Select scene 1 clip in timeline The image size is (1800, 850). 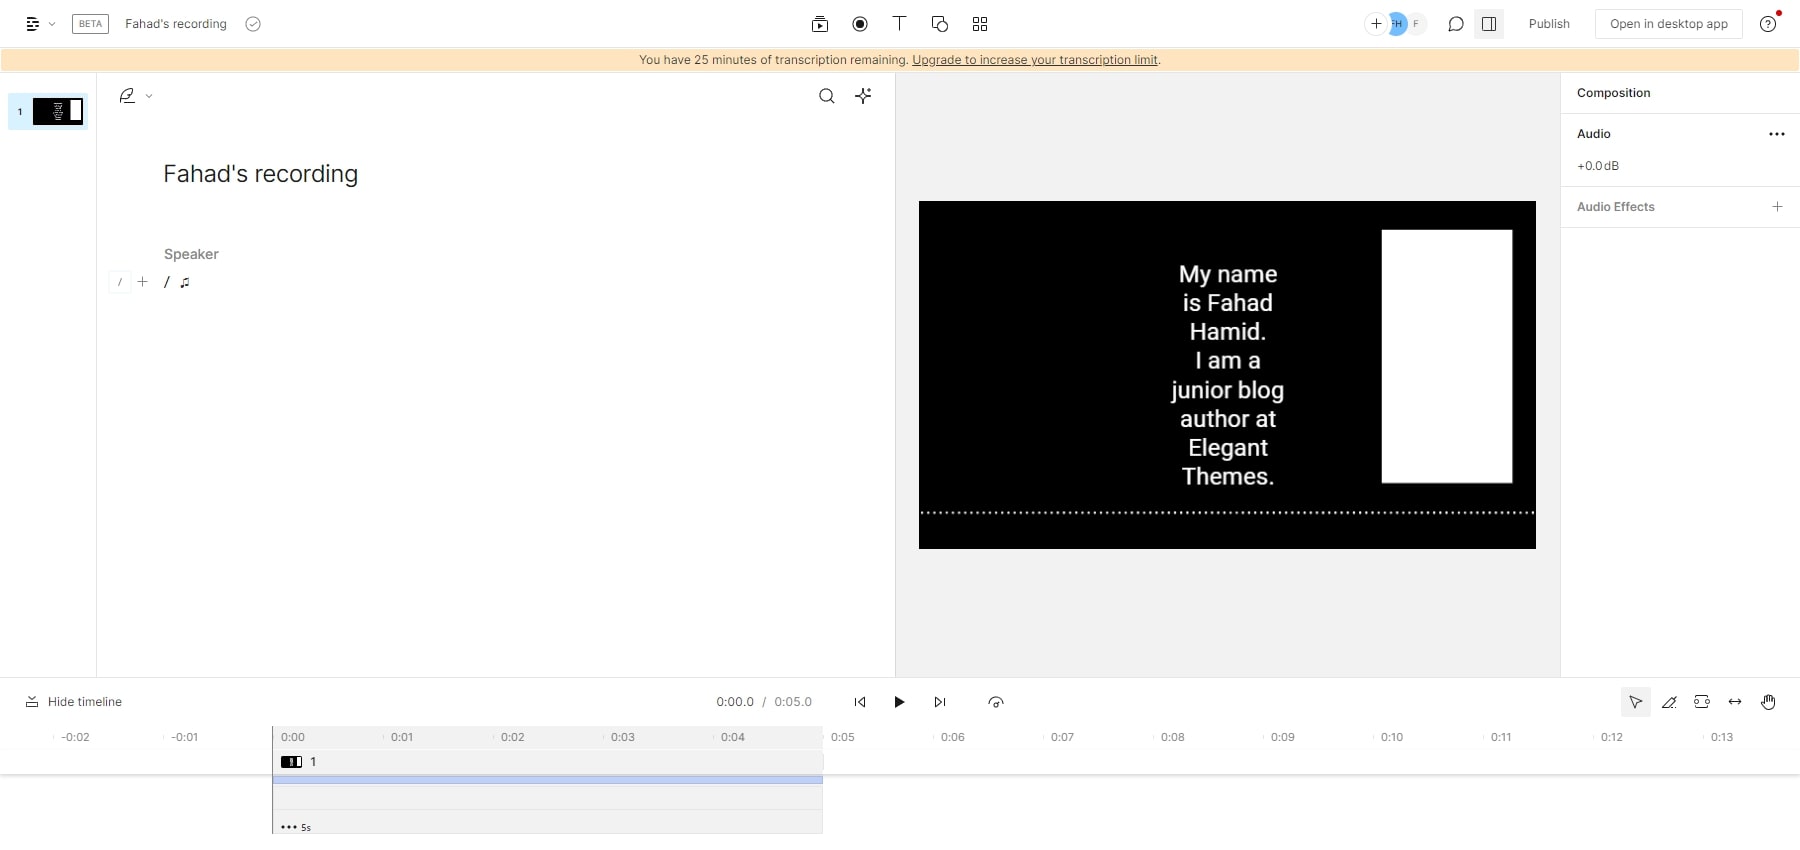tap(547, 762)
